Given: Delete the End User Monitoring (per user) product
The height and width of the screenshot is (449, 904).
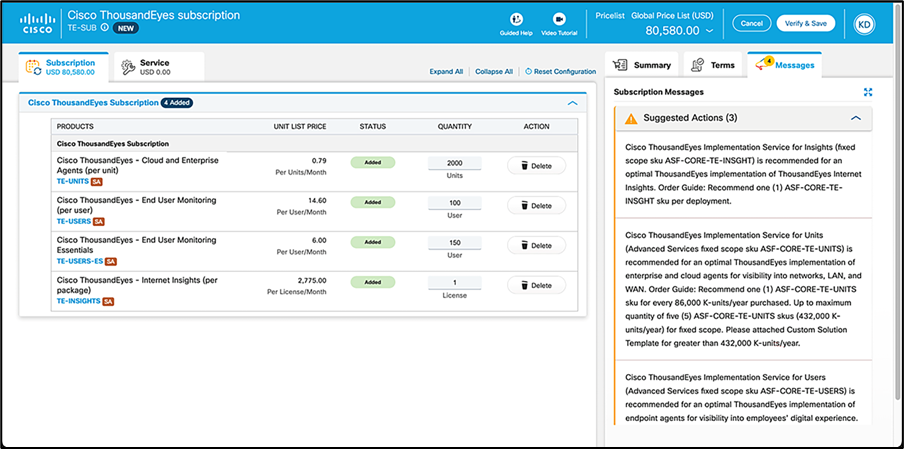Looking at the screenshot, I should pyautogui.click(x=536, y=206).
